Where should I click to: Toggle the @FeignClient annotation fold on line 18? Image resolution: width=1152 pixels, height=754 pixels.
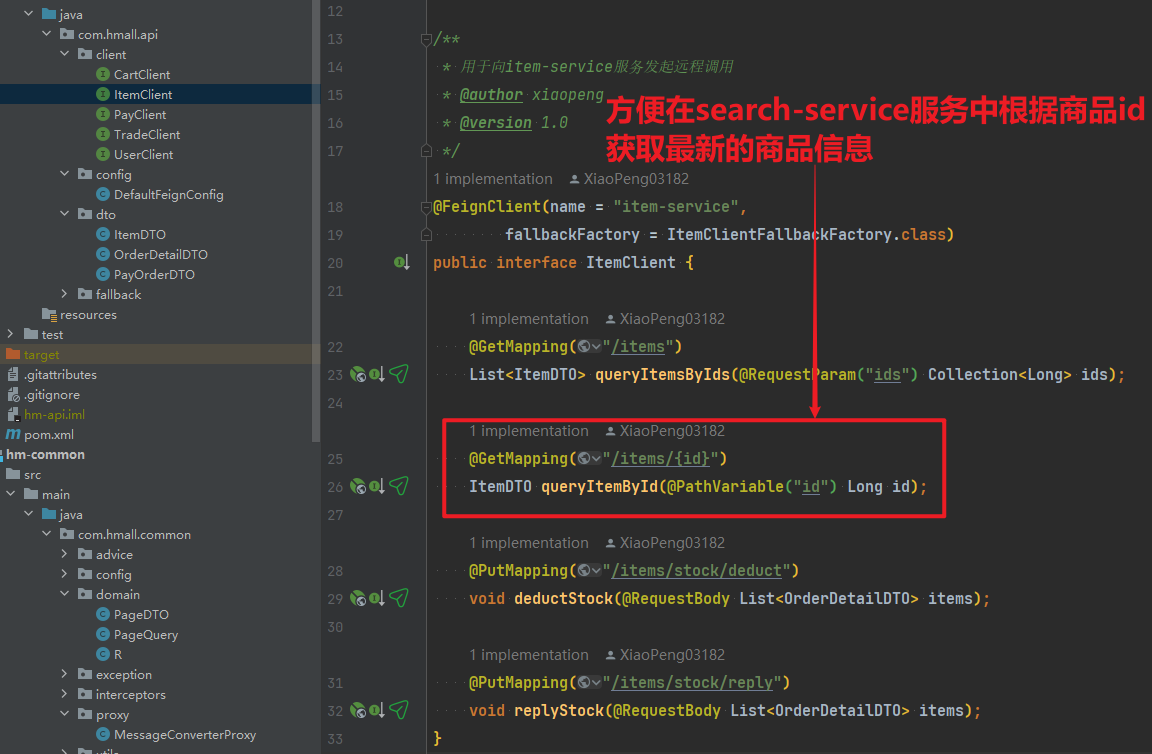427,207
